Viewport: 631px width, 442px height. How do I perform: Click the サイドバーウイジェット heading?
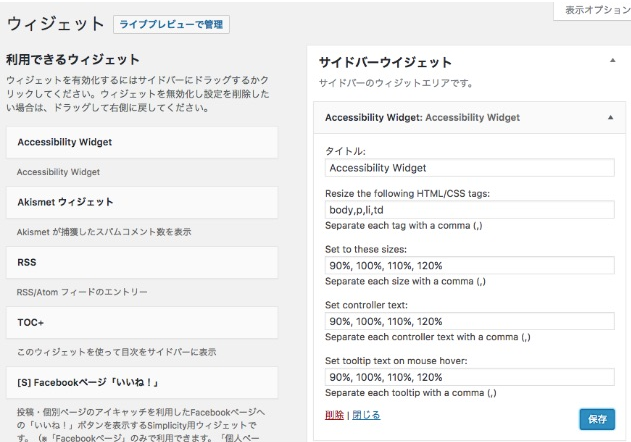point(385,62)
